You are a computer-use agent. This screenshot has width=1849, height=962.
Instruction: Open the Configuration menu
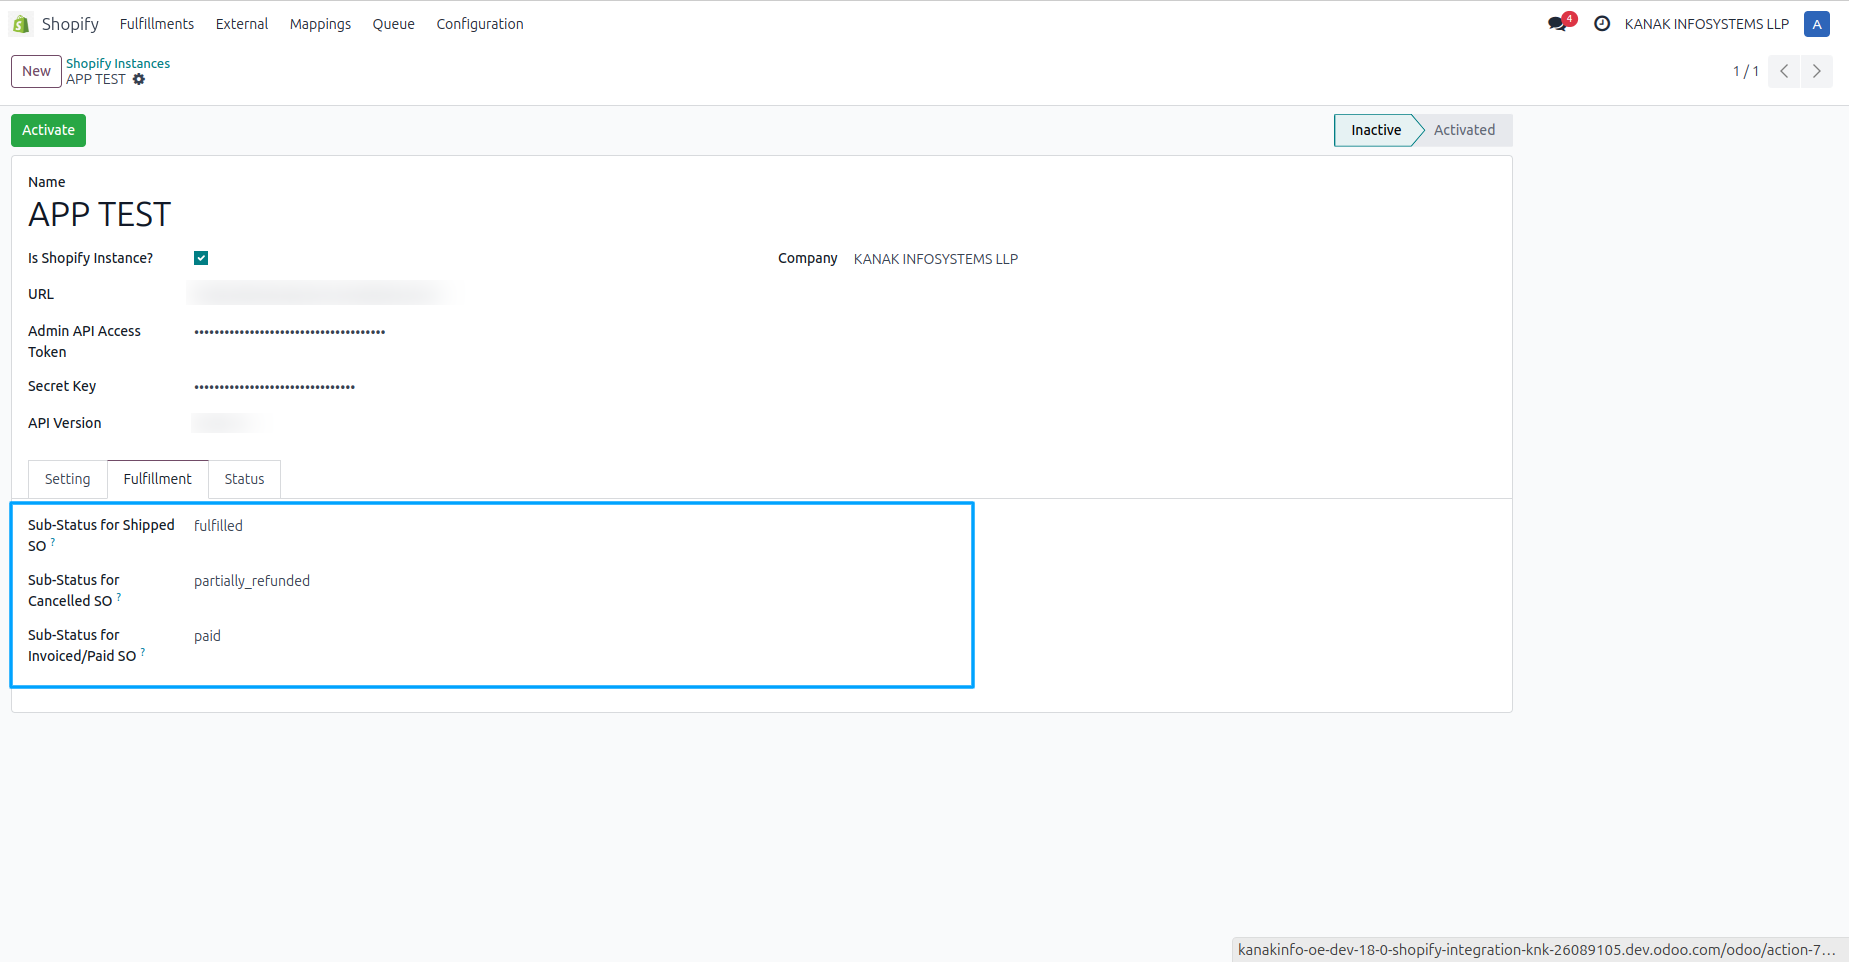pos(480,24)
